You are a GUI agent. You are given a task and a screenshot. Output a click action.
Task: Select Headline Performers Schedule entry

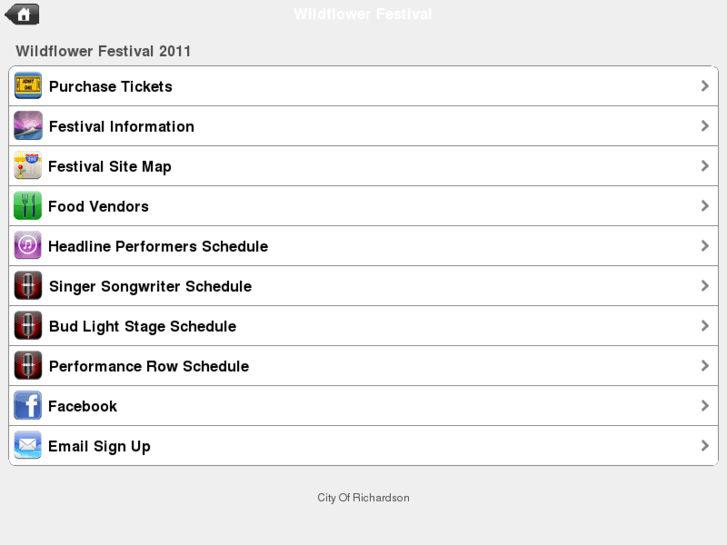tap(158, 247)
